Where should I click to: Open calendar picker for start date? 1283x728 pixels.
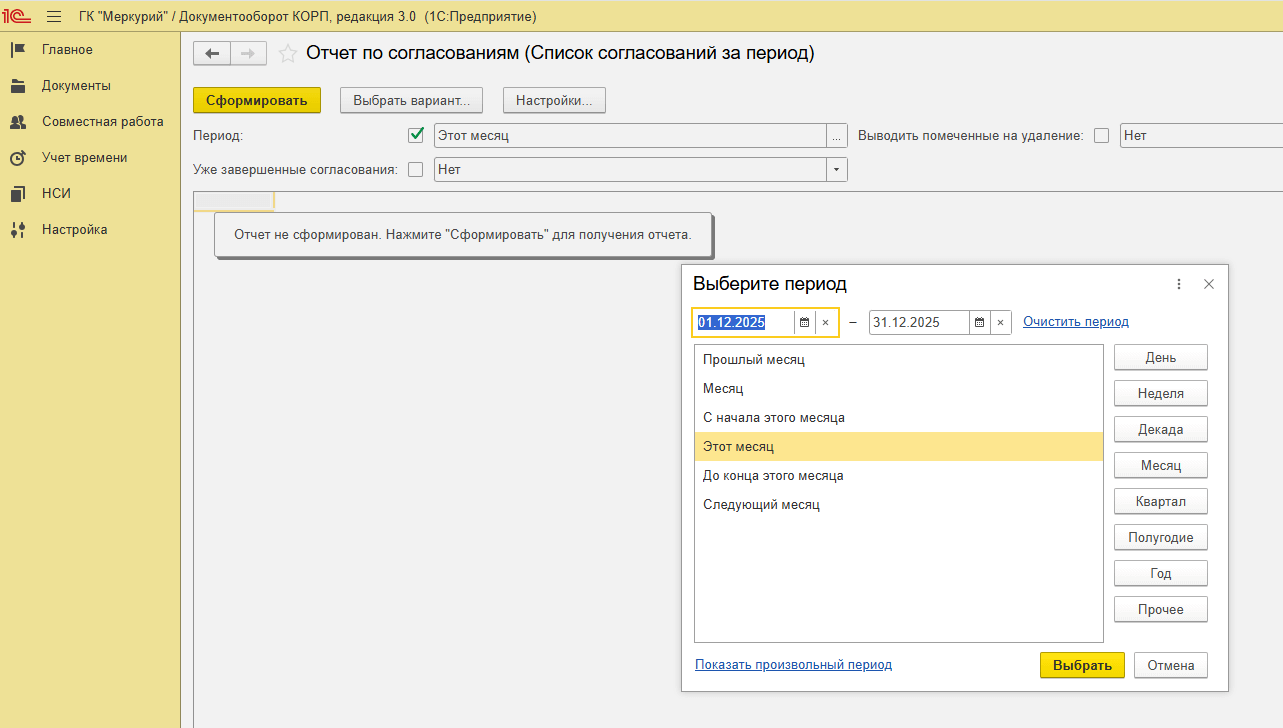pyautogui.click(x=804, y=322)
